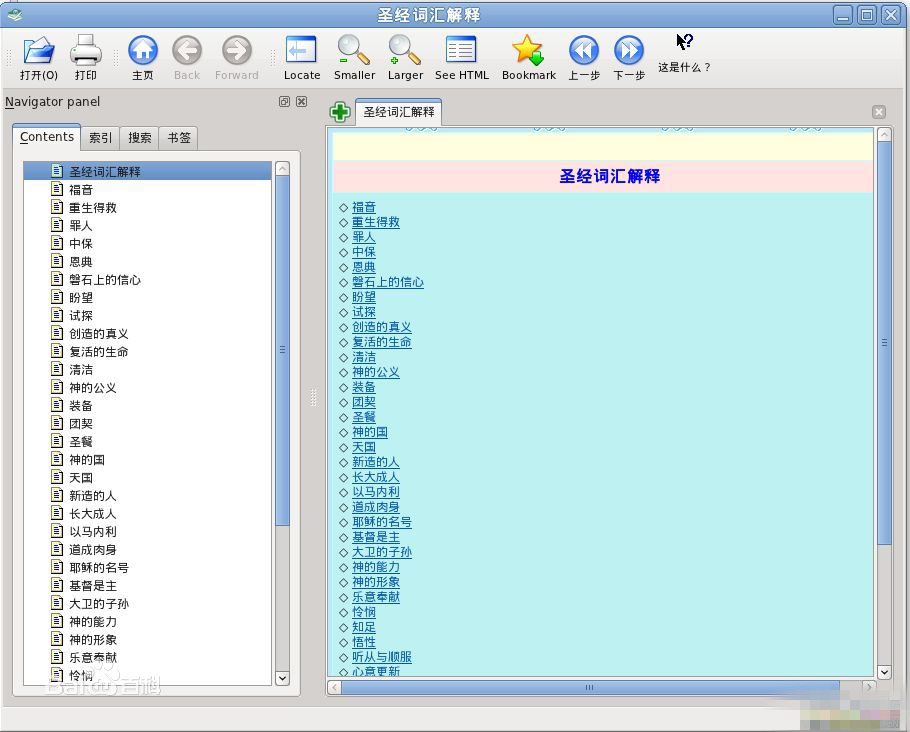Go to the Home (主页) page
910x732 pixels.
pyautogui.click(x=143, y=50)
